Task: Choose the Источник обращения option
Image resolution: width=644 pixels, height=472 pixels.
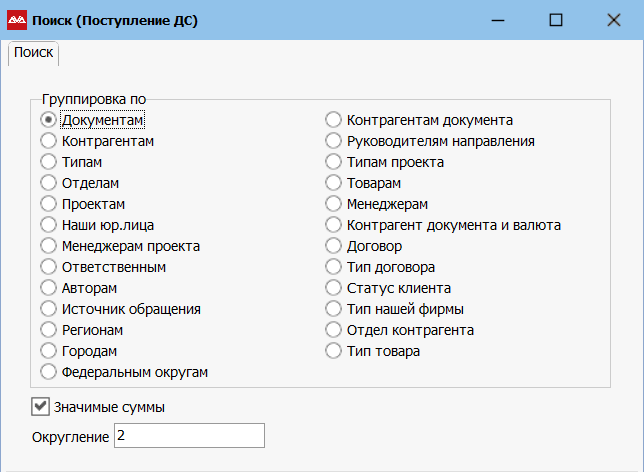Action: pyautogui.click(x=48, y=309)
